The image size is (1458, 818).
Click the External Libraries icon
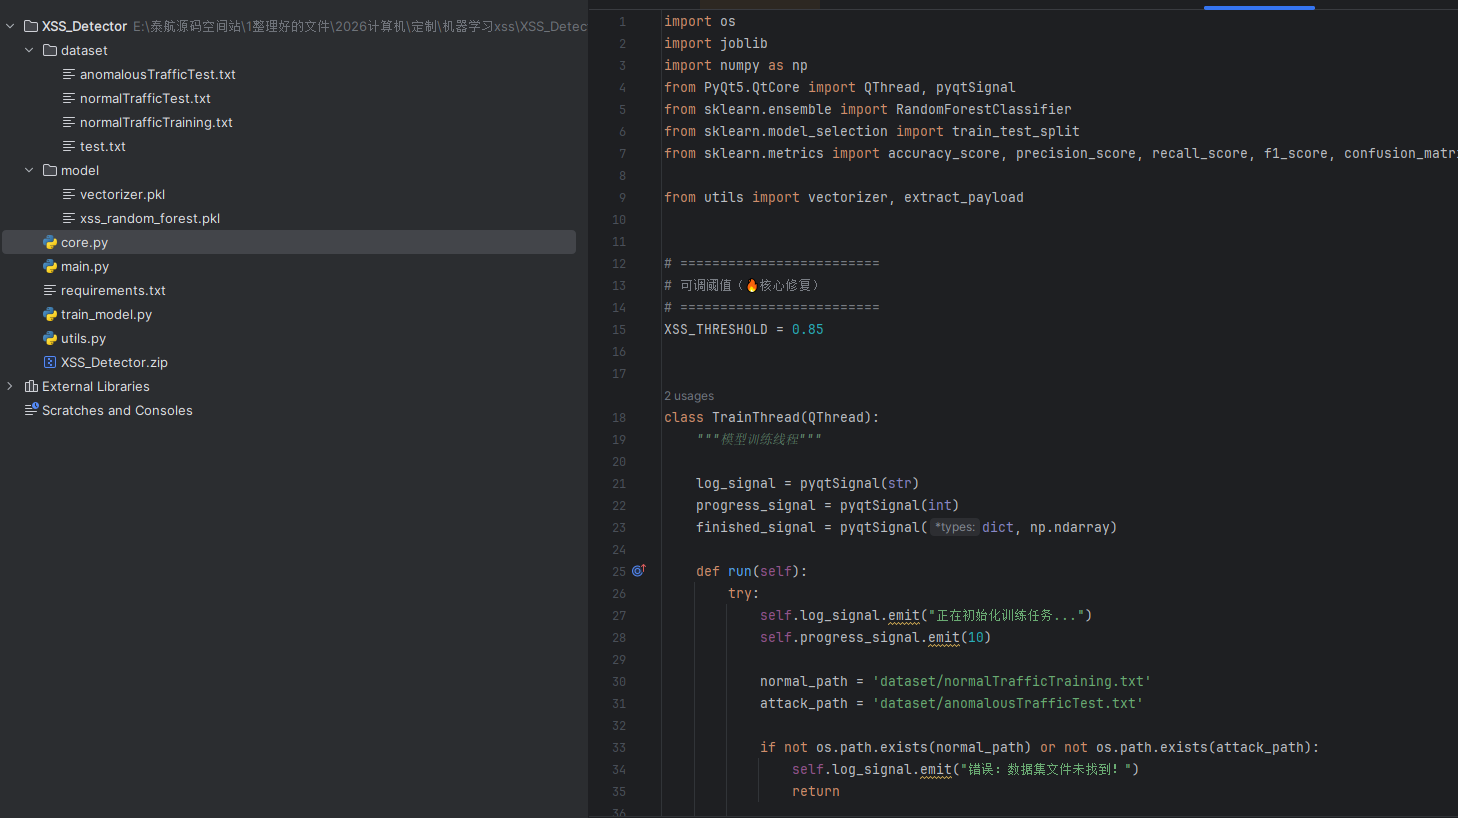click(x=31, y=386)
